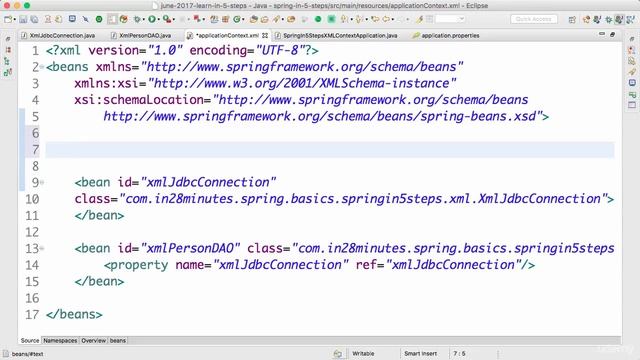
Task: Open the Search dropdown arrow
Action: coord(283,19)
